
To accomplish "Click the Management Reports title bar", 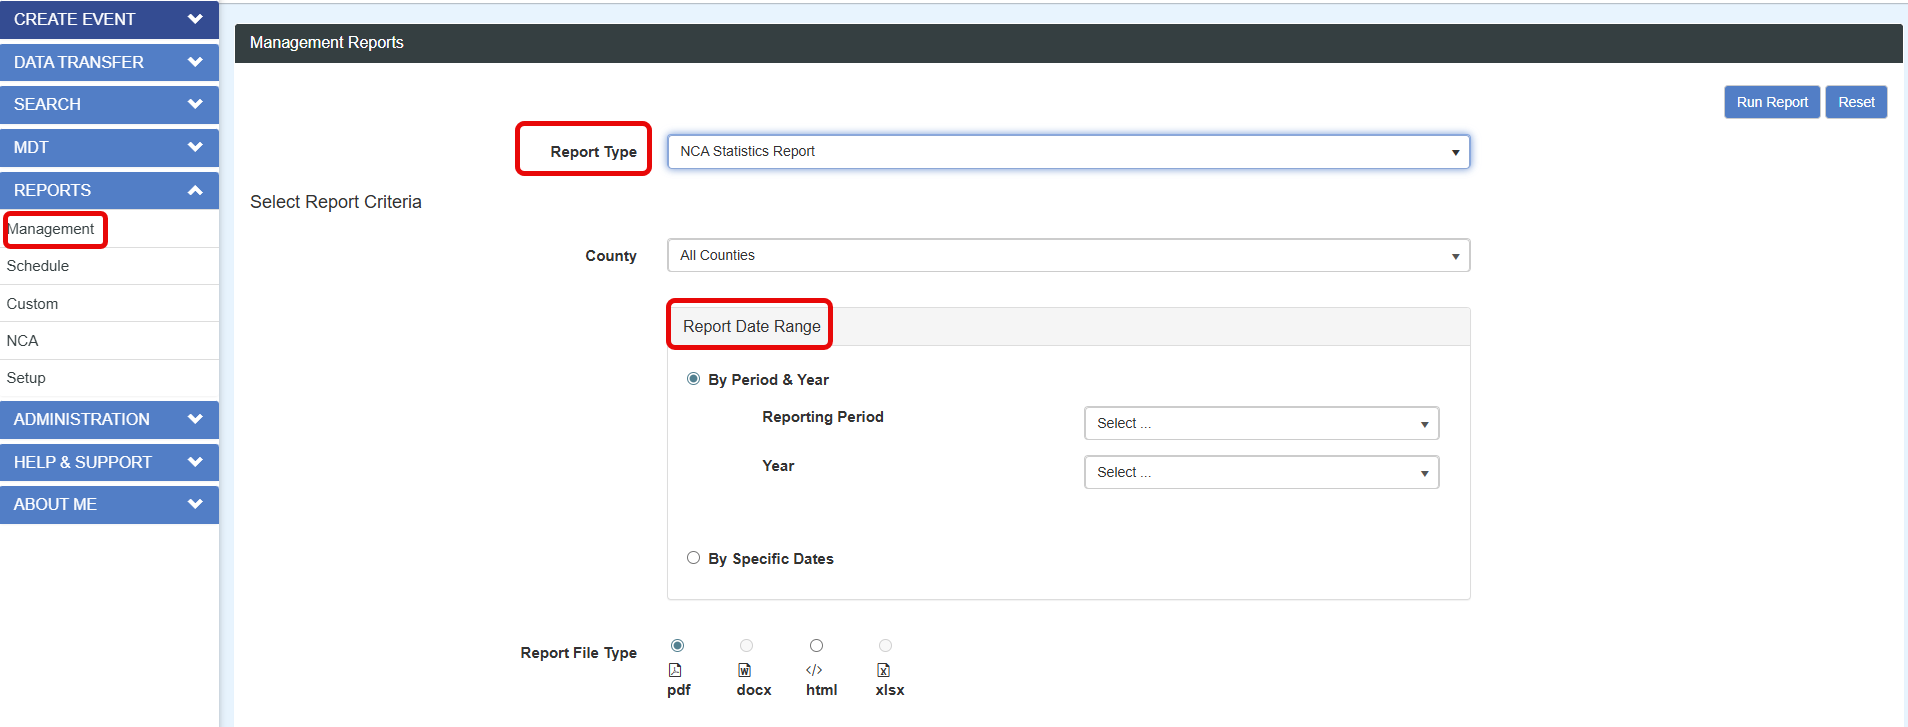I will tap(1068, 43).
